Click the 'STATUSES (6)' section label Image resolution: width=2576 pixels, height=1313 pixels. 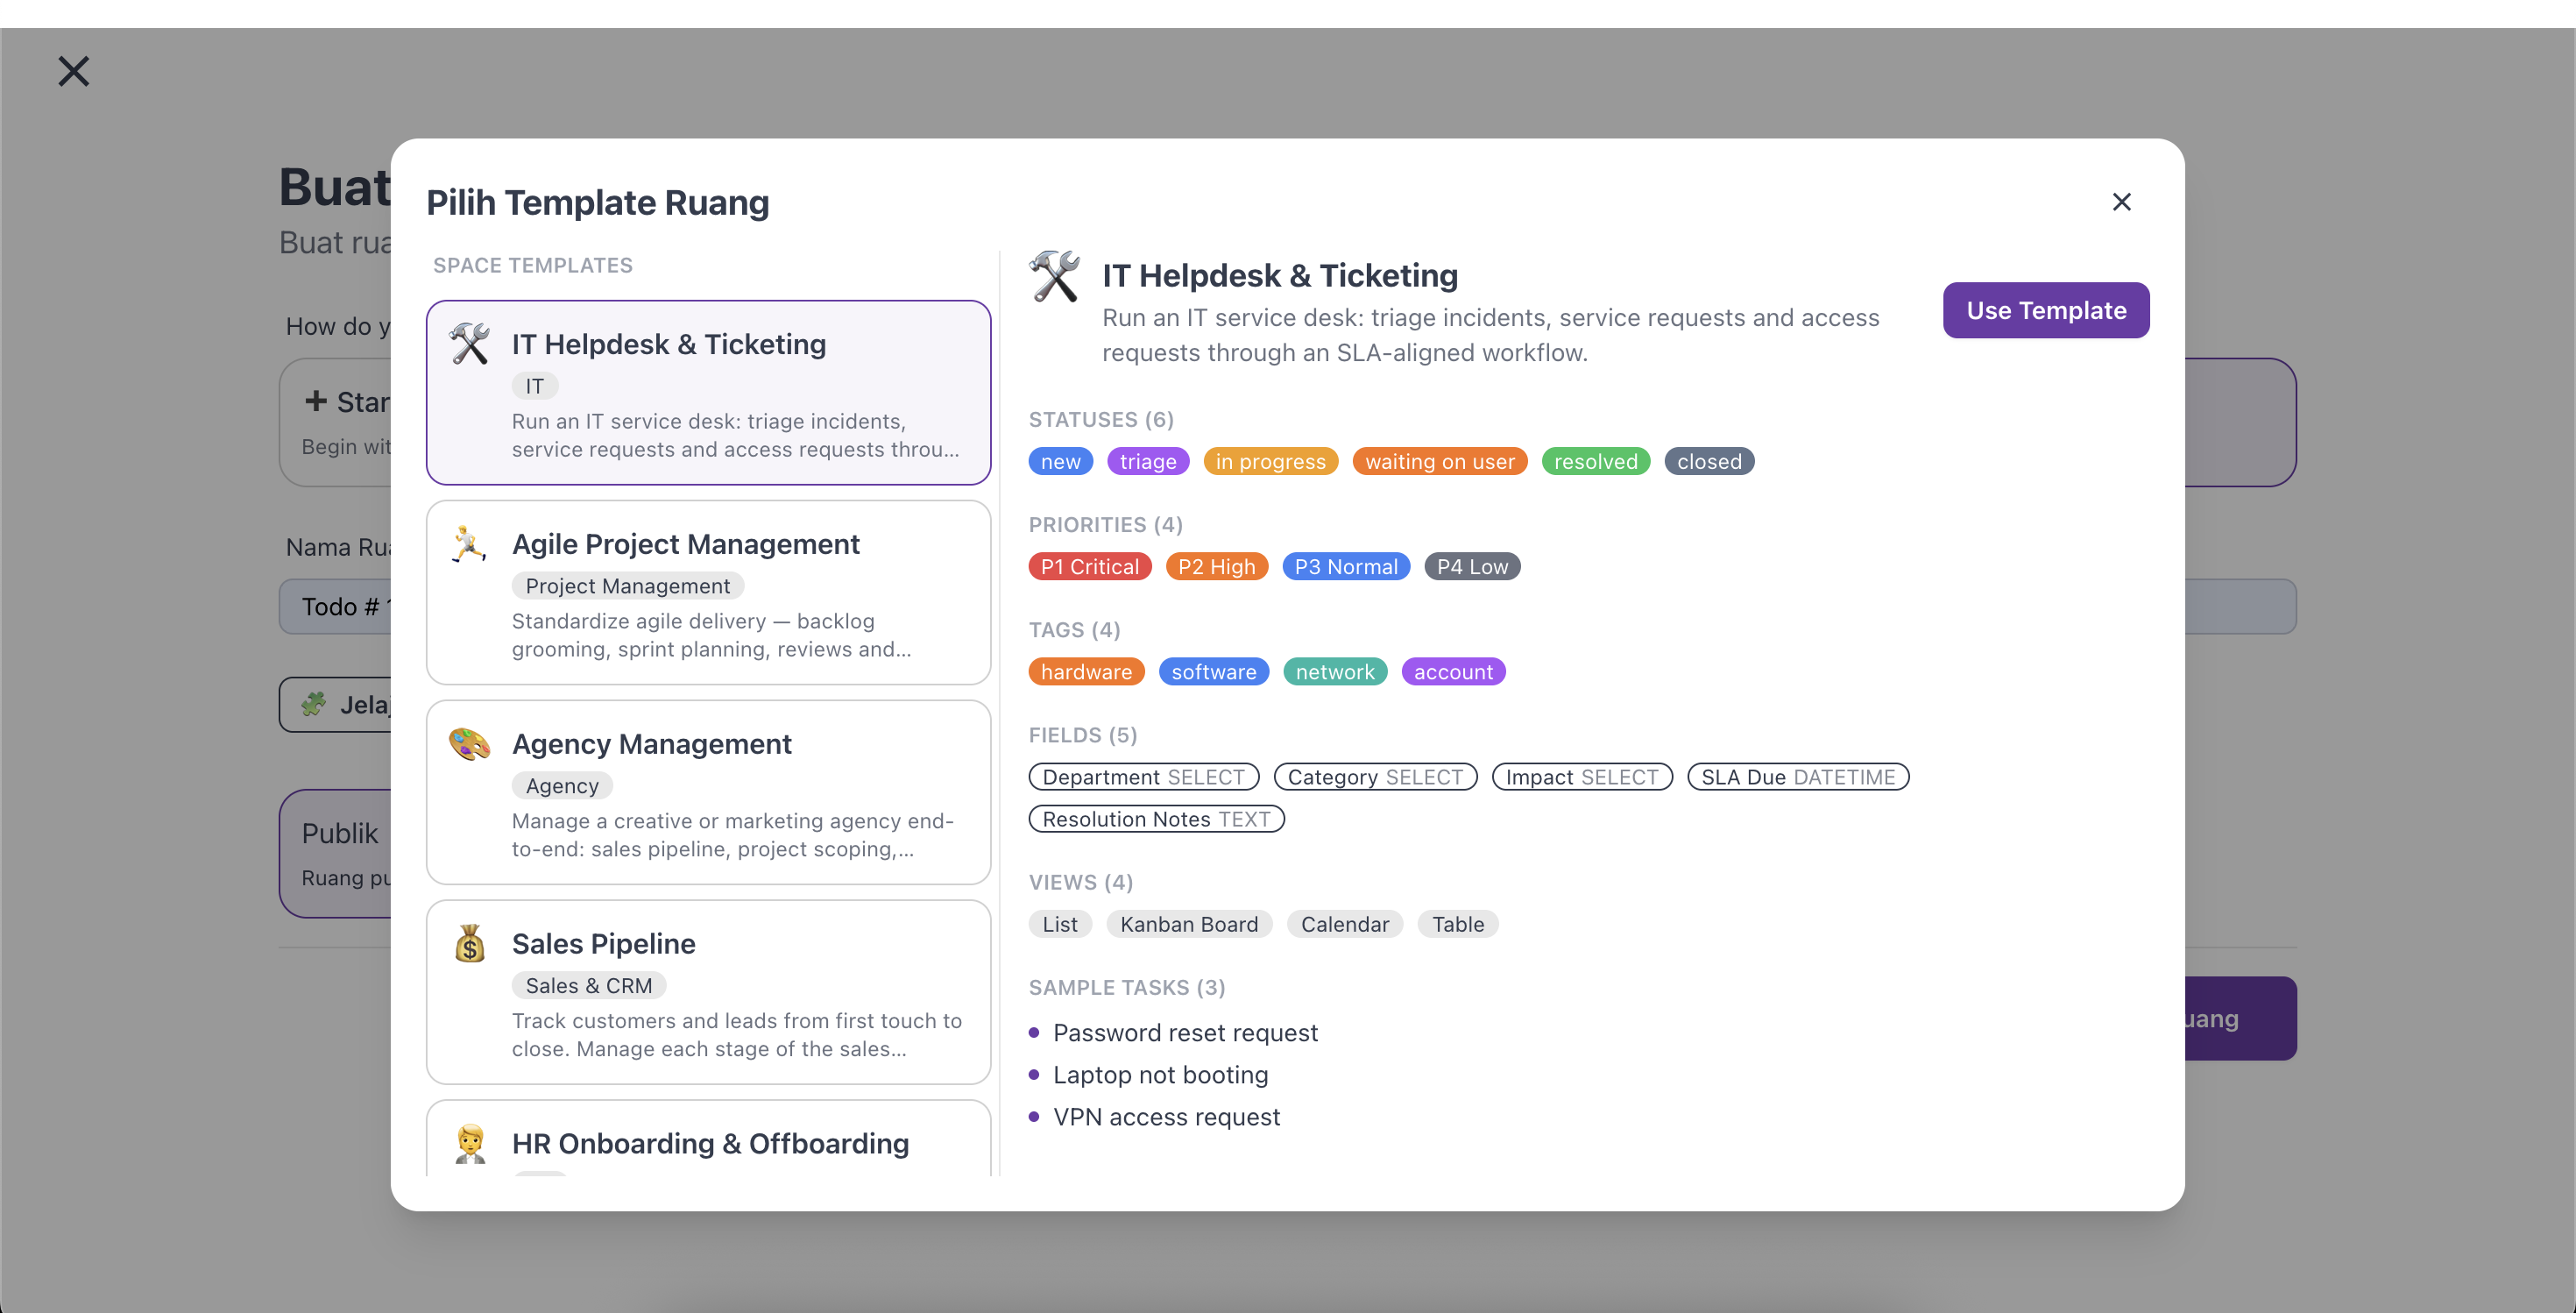pyautogui.click(x=1101, y=419)
